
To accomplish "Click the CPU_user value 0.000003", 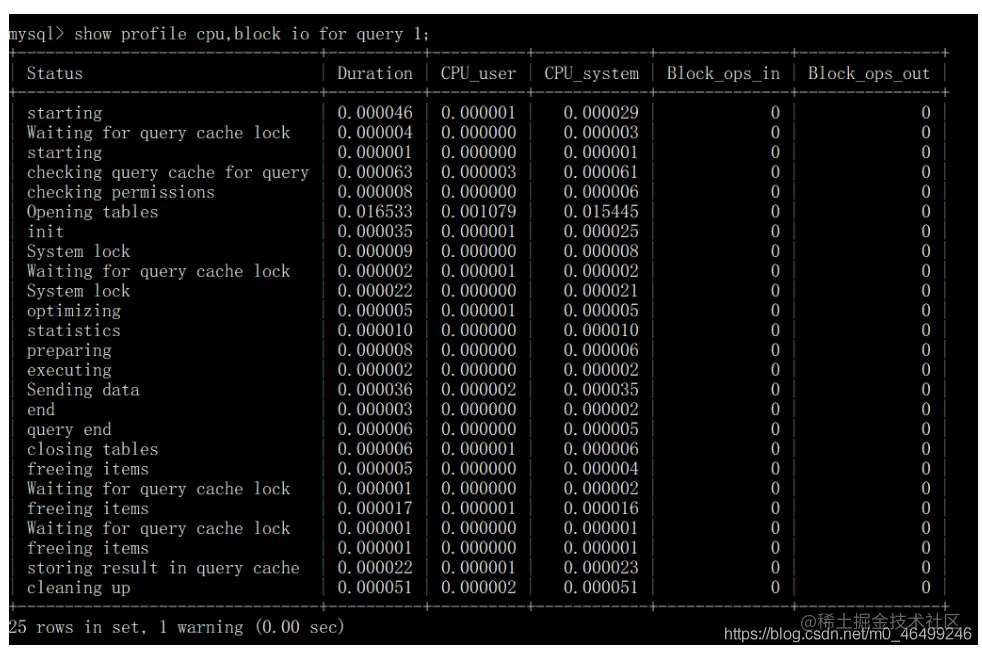I will [478, 172].
